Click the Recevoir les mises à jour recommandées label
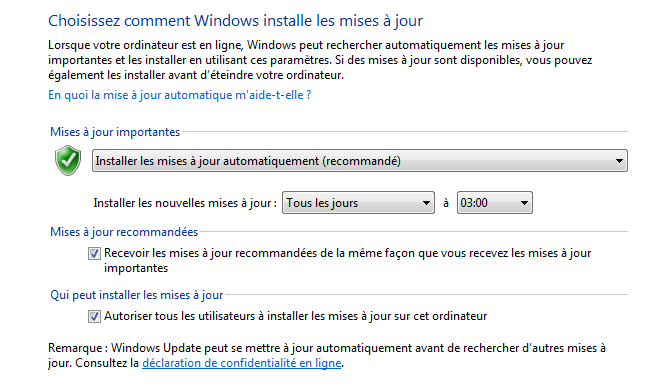 347,260
